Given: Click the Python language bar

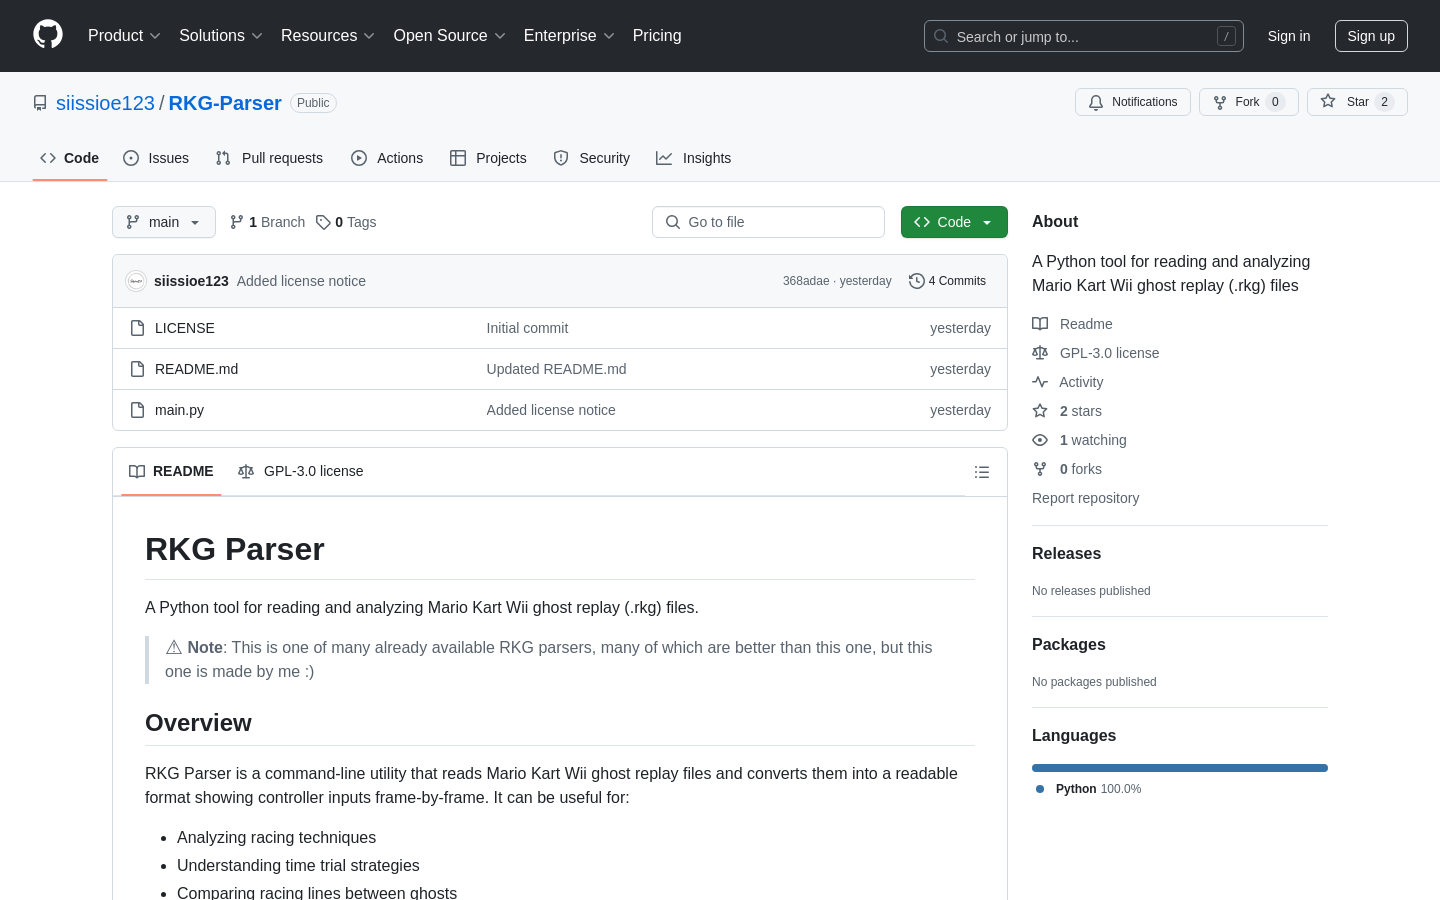Looking at the screenshot, I should click(1180, 768).
